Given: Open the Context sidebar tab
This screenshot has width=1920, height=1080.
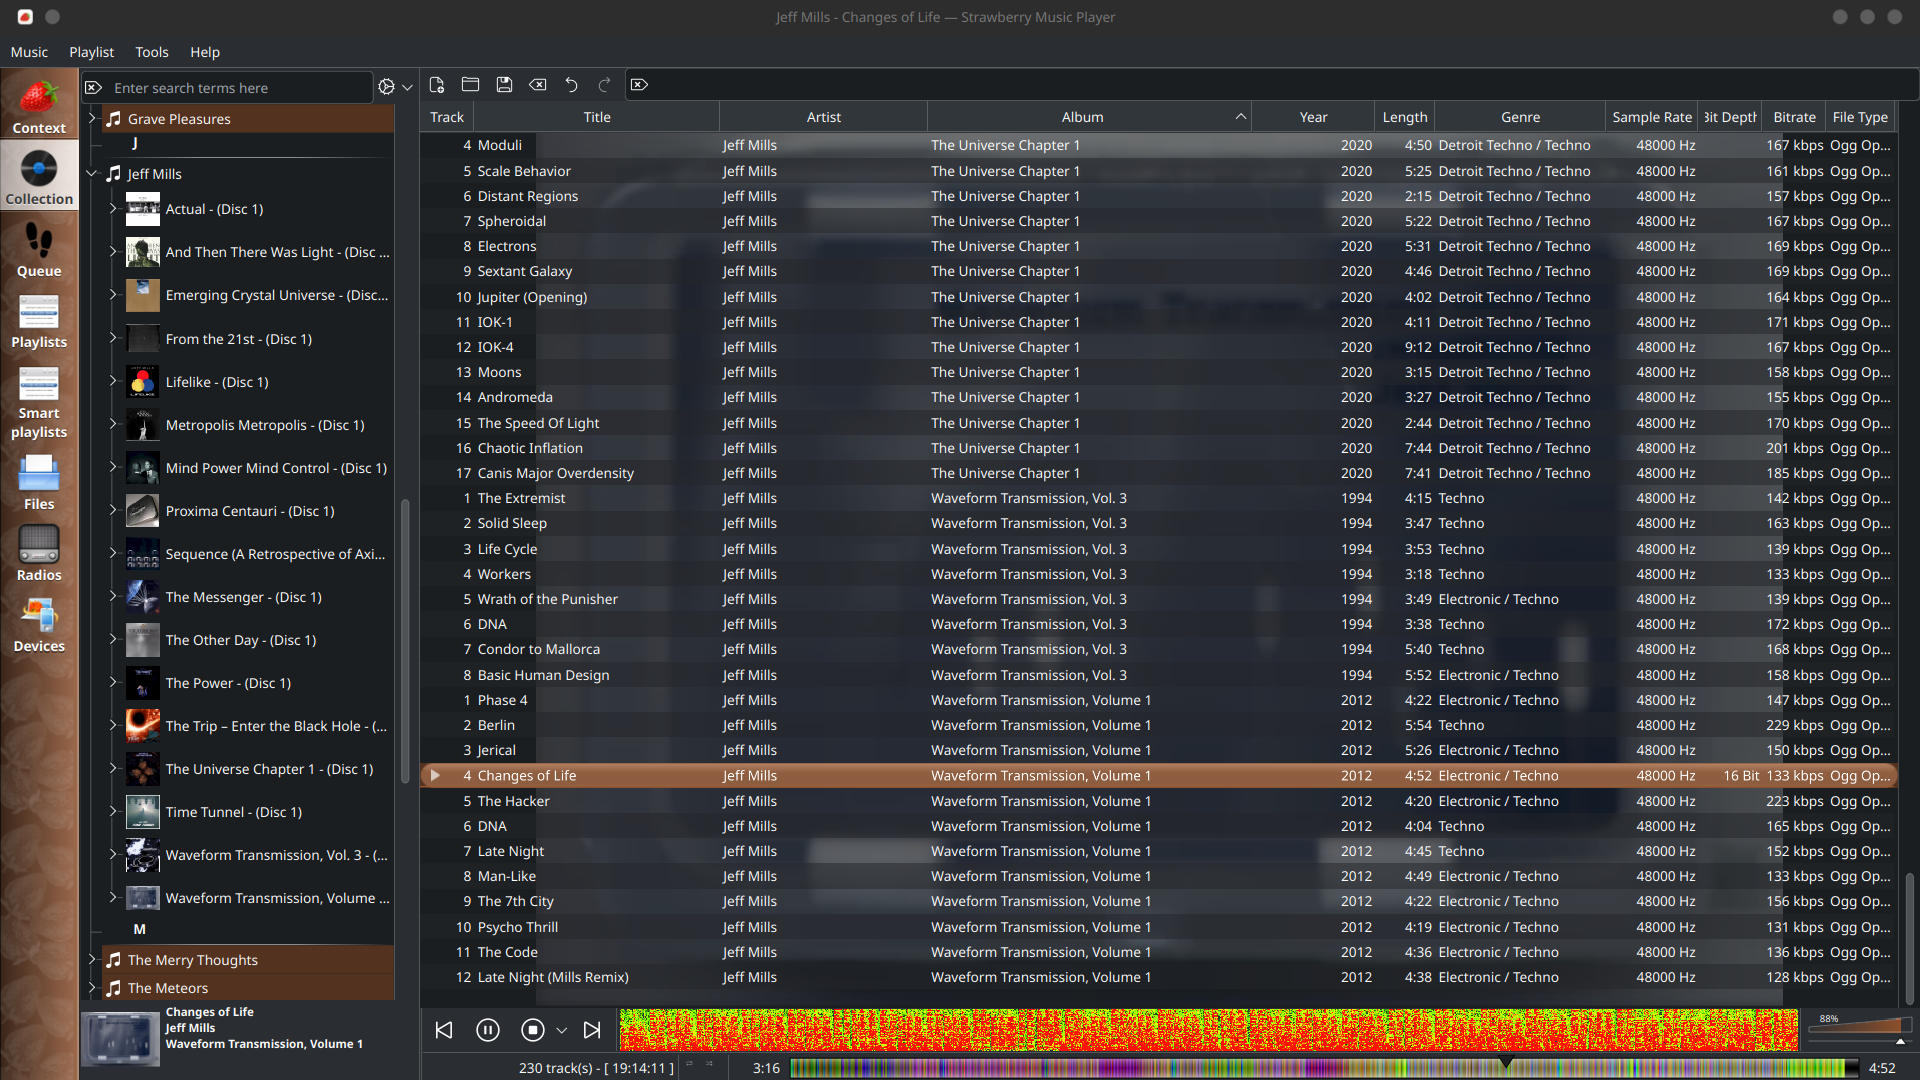Looking at the screenshot, I should [x=39, y=105].
